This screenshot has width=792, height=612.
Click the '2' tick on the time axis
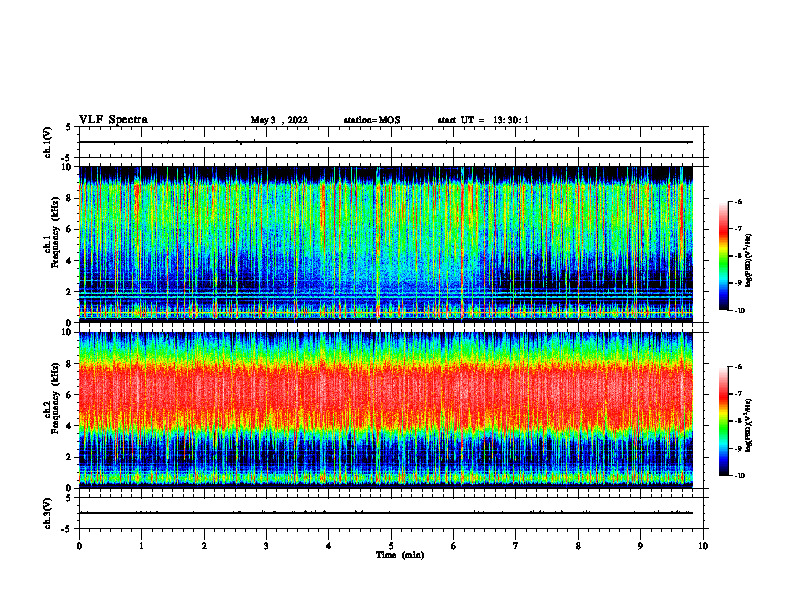204,546
